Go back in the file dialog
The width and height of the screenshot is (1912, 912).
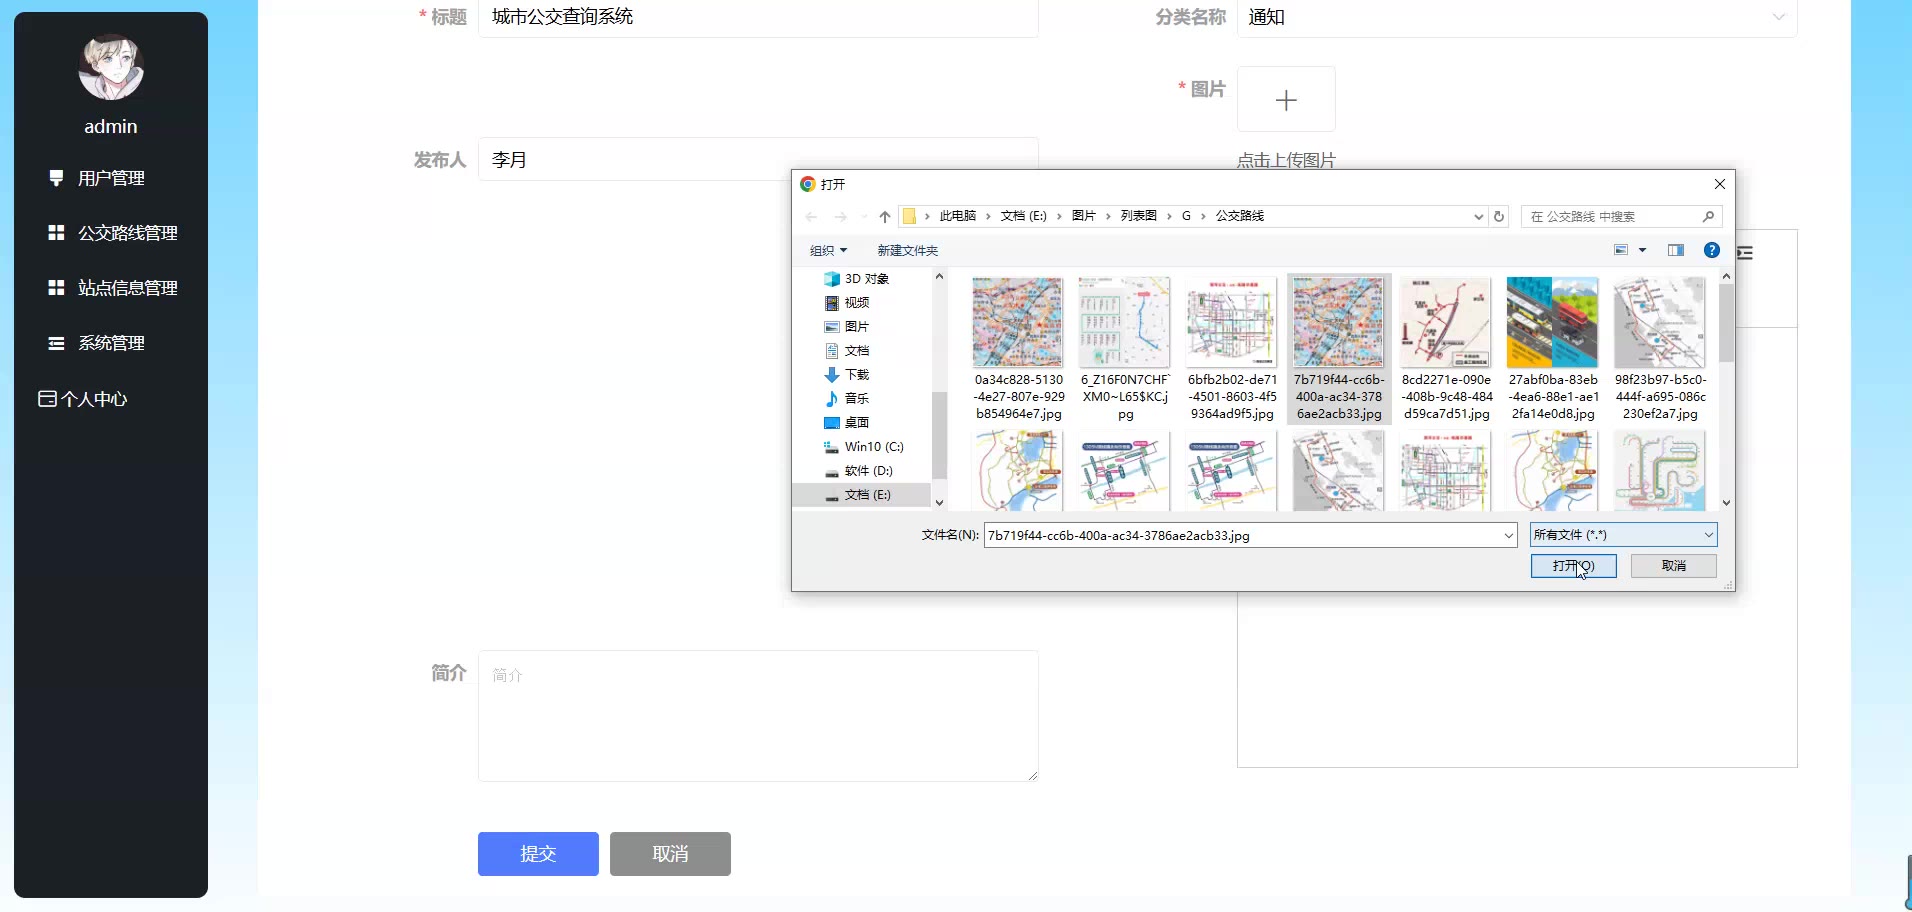tap(811, 216)
